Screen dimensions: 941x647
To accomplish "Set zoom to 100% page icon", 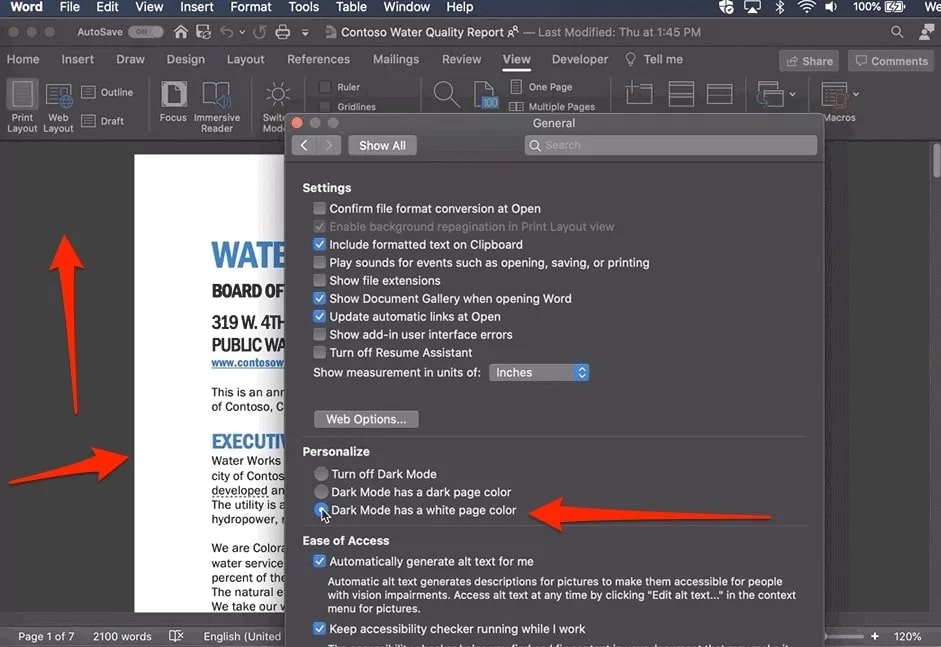I will [485, 94].
